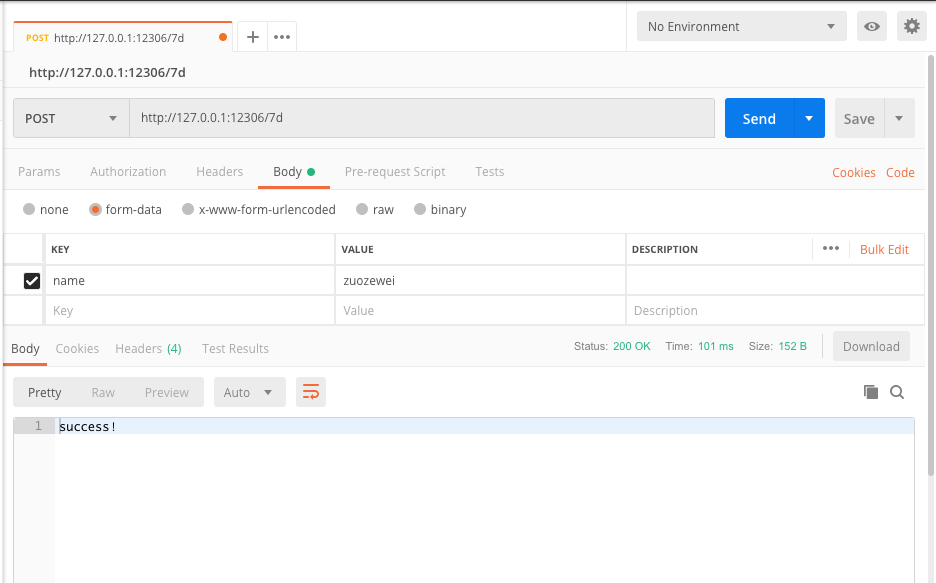Screen dimensions: 936x583
Task: Click the Description placeholder field
Action: (775, 310)
